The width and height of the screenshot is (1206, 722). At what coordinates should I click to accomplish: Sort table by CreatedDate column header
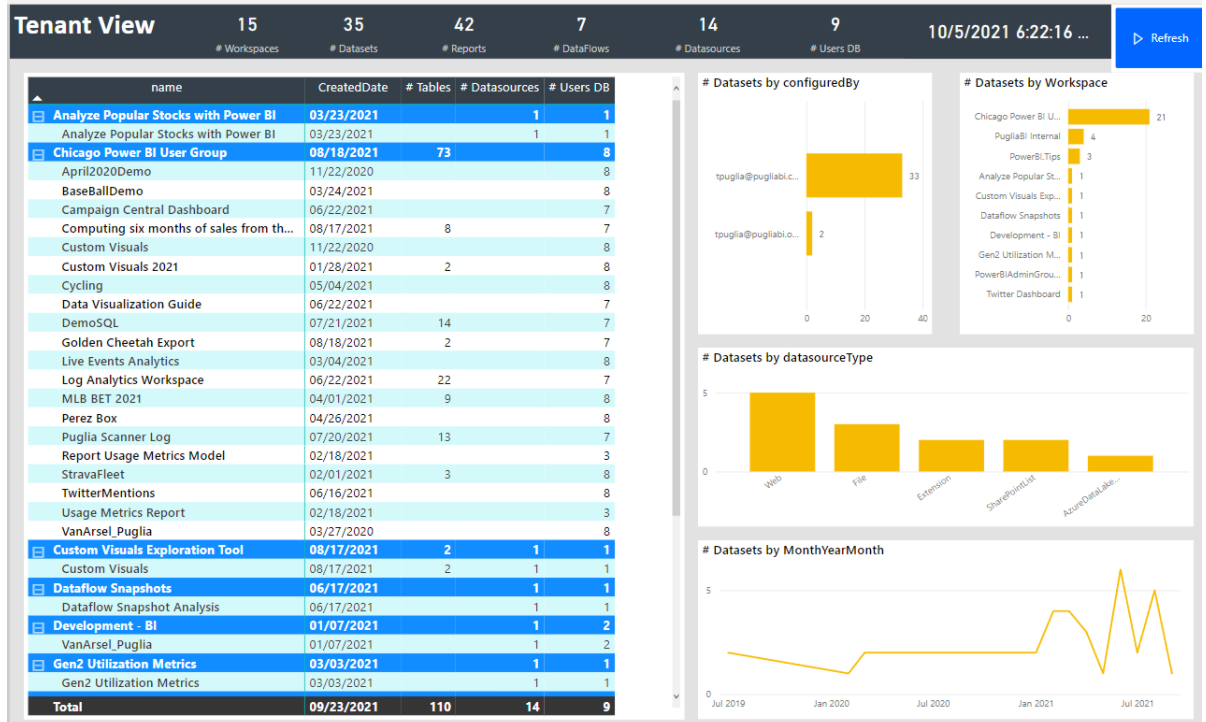coord(354,88)
